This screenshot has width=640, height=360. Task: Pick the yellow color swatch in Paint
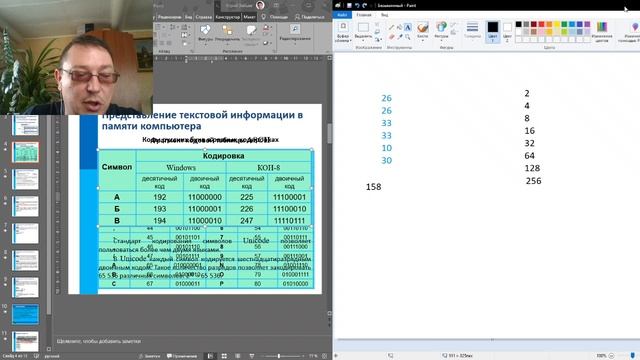[x=557, y=24]
